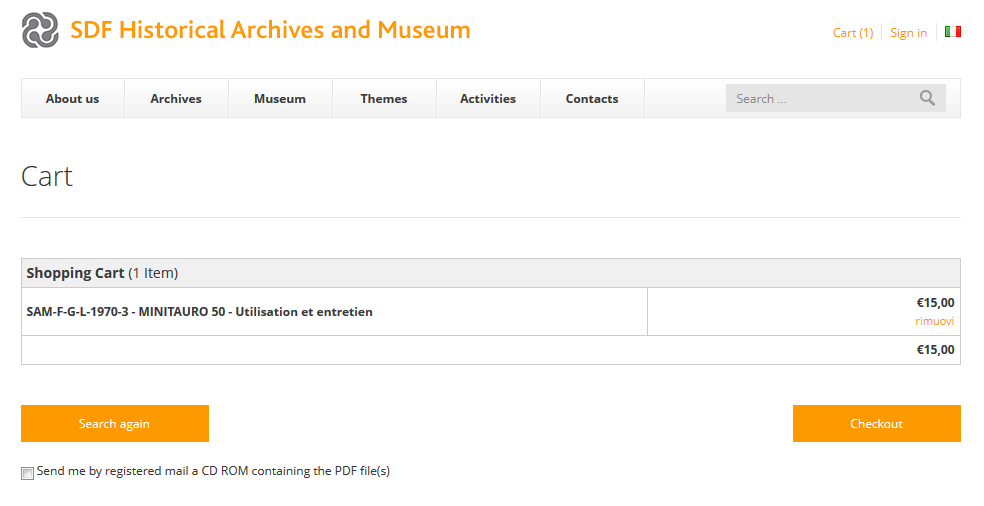Click the Shopping Cart table header
Image resolution: width=984 pixels, height=506 pixels.
pyautogui.click(x=102, y=273)
